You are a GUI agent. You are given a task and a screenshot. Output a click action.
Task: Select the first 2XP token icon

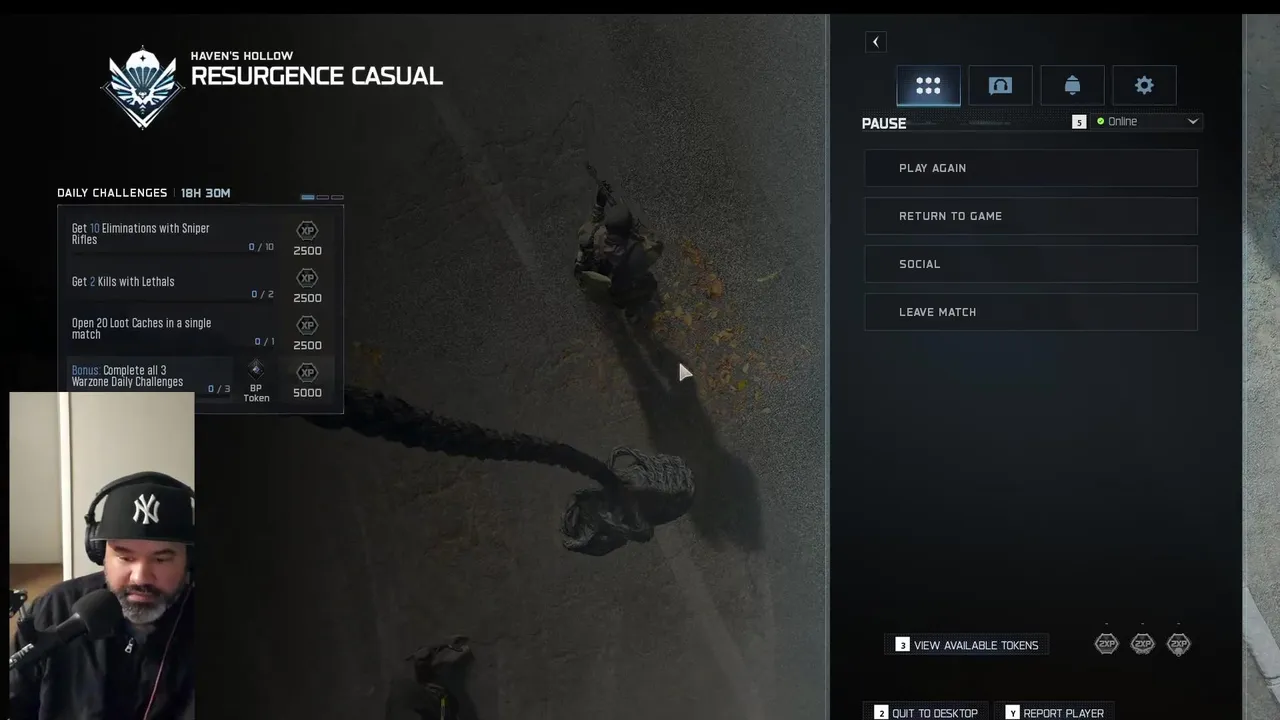coord(1106,644)
